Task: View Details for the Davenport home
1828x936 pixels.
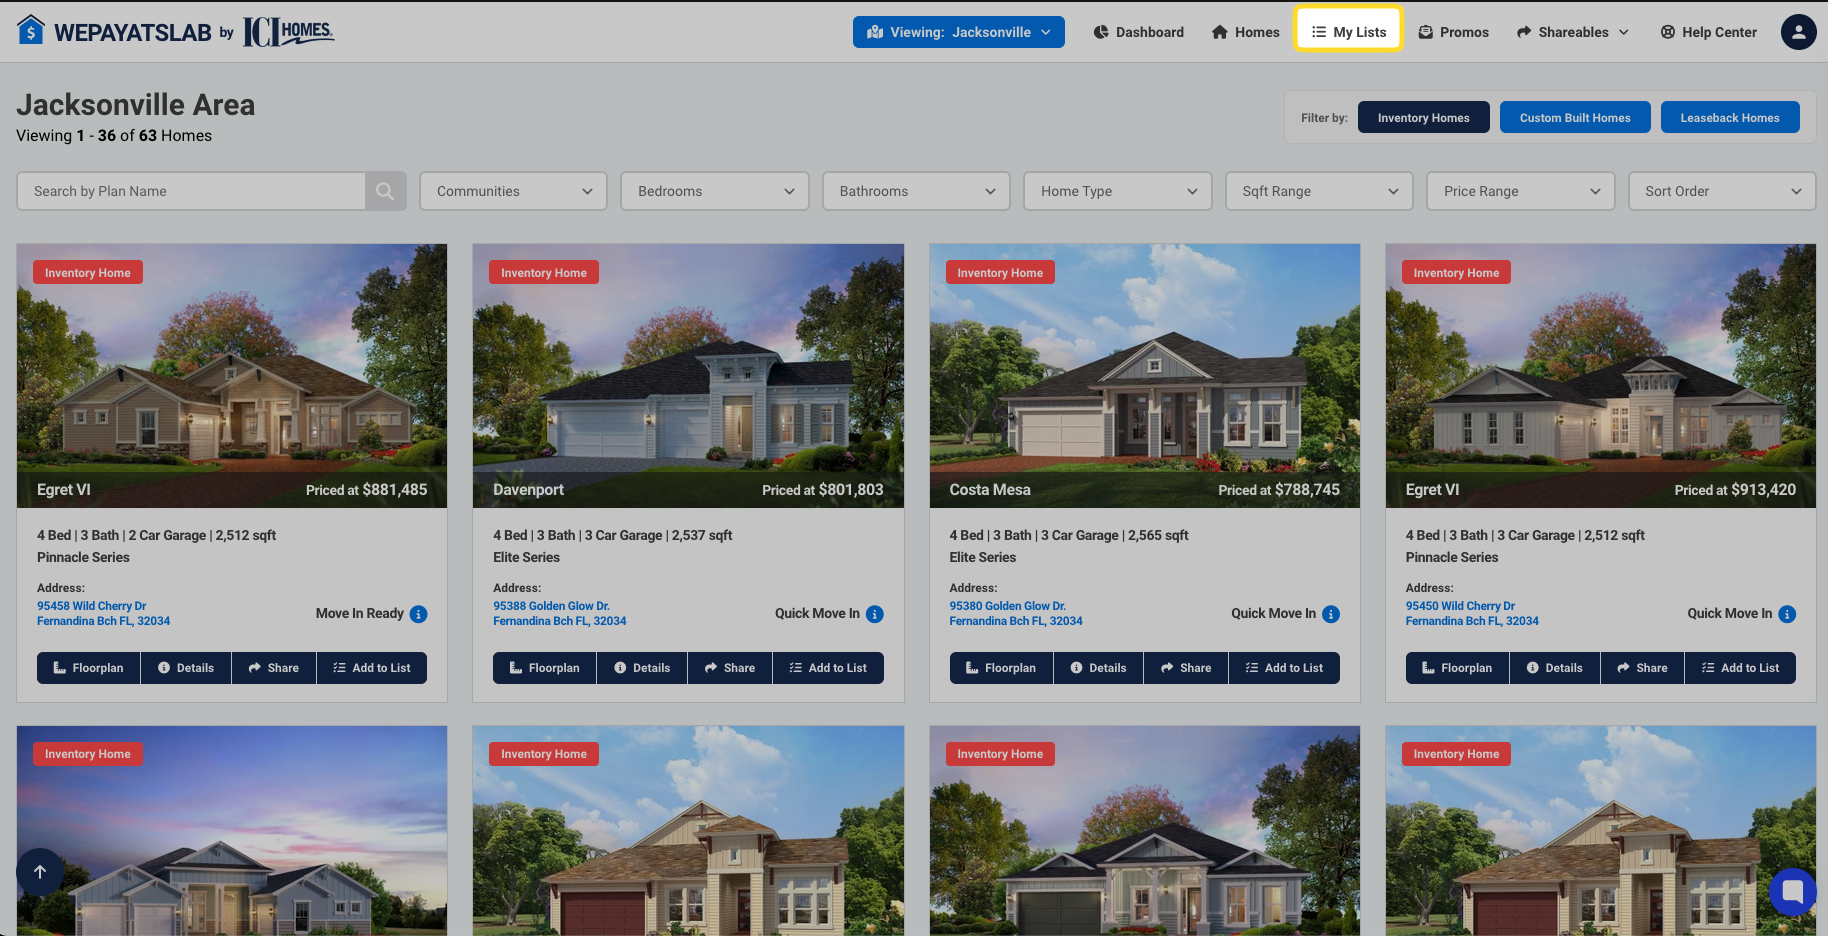Action: (642, 668)
